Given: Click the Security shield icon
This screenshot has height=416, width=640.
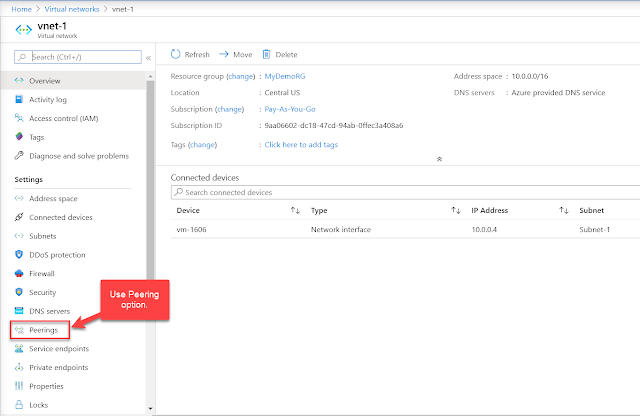Looking at the screenshot, I should tap(19, 292).
